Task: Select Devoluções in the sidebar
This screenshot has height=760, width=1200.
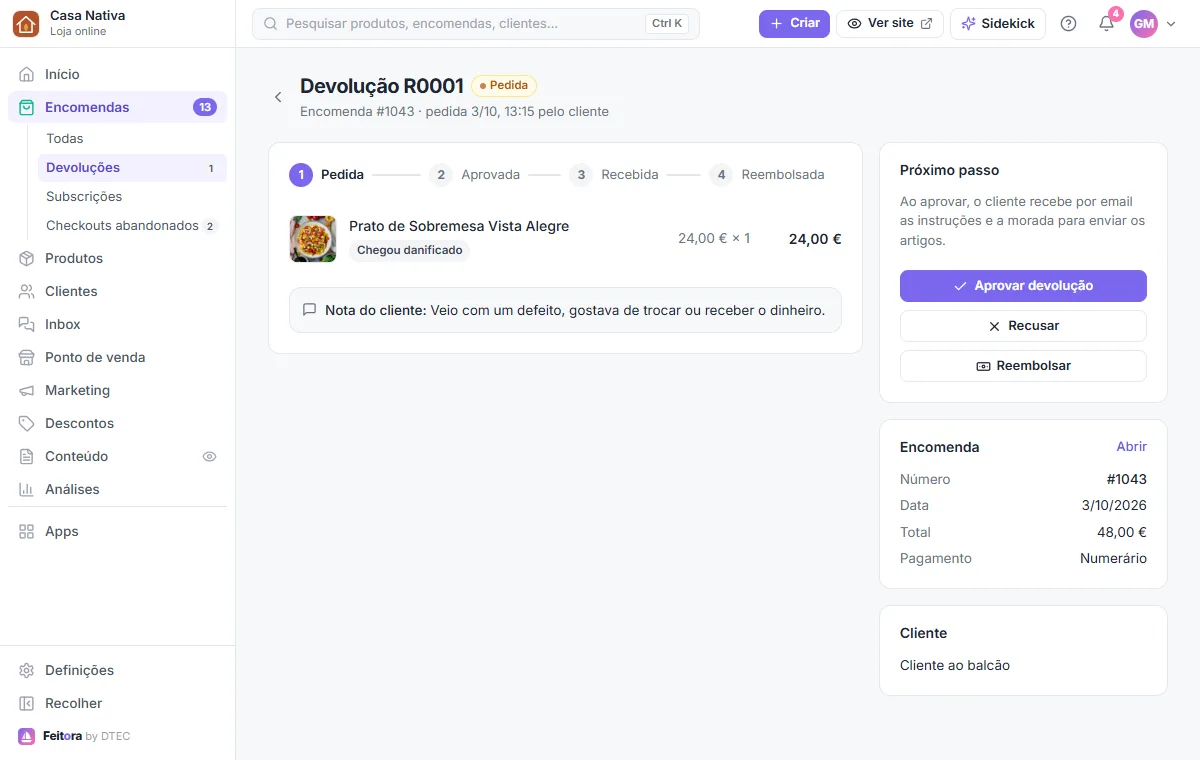Action: point(132,168)
